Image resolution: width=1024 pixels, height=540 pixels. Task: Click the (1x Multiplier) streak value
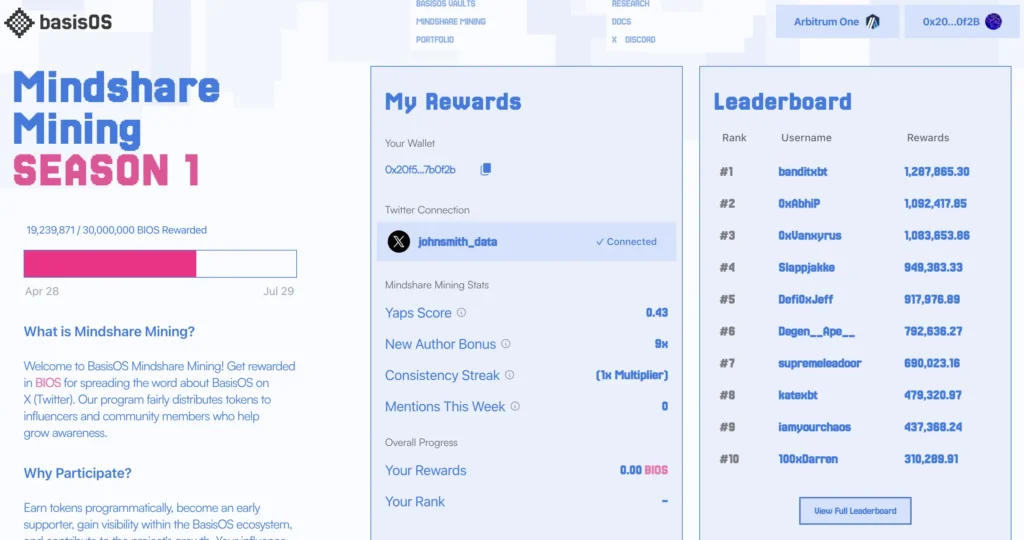tap(632, 375)
